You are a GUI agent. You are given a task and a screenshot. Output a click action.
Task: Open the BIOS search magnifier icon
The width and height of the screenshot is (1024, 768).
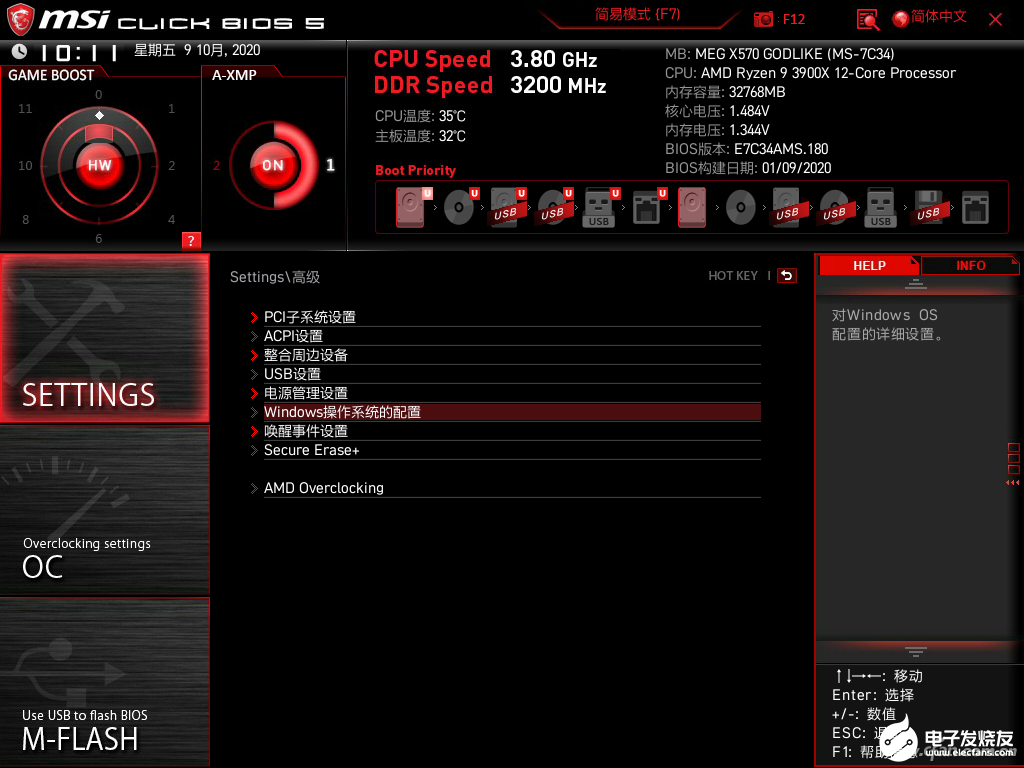[867, 20]
